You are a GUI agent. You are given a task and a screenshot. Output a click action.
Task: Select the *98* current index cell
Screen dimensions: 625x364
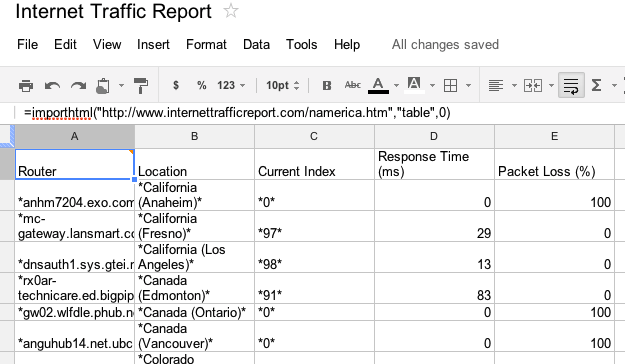click(x=314, y=257)
